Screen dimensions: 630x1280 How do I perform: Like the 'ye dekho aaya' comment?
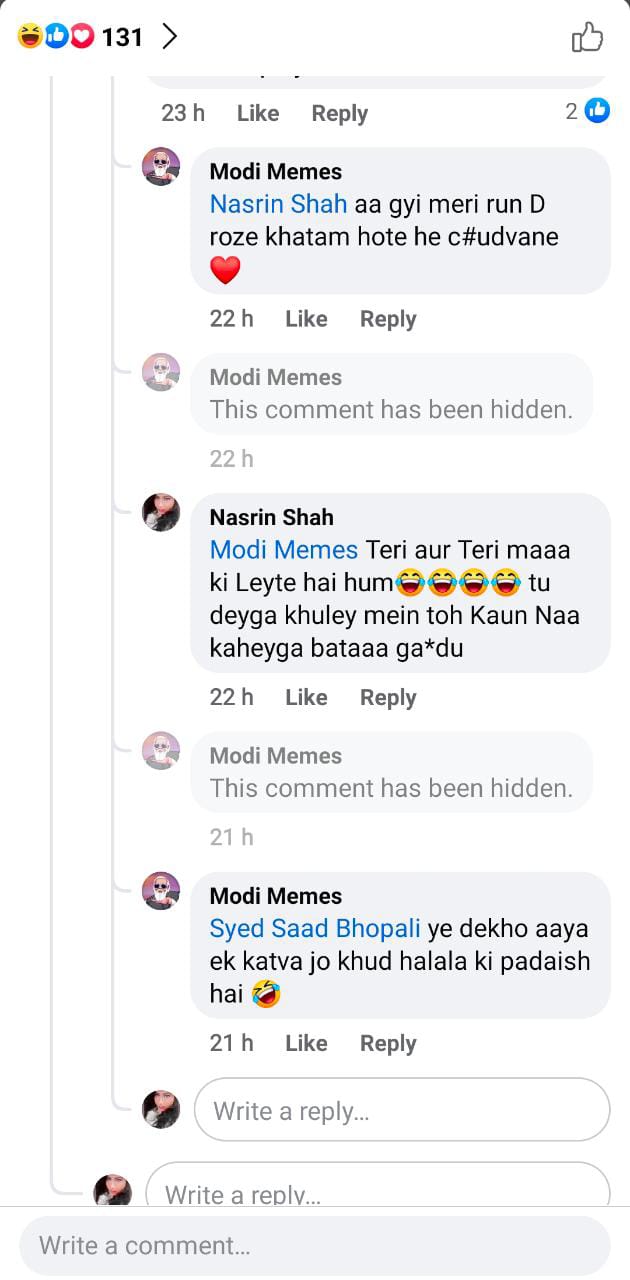(306, 1043)
